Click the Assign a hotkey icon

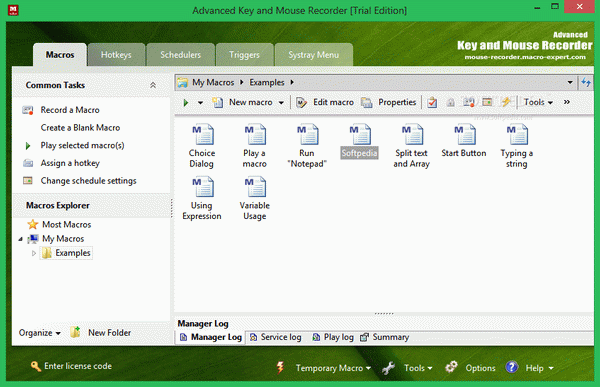(28, 163)
